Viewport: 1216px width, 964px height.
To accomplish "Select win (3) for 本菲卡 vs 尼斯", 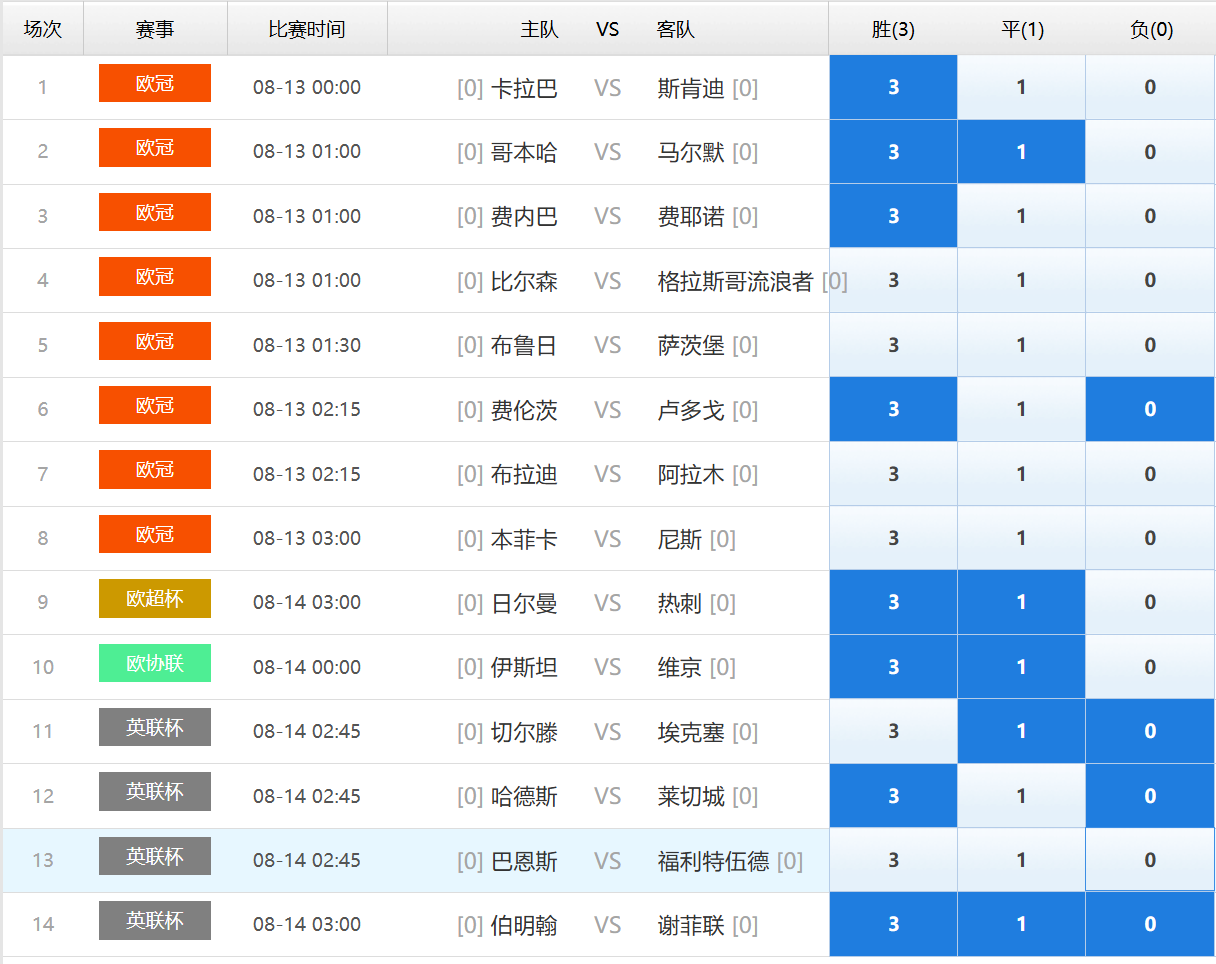I will pyautogui.click(x=893, y=538).
